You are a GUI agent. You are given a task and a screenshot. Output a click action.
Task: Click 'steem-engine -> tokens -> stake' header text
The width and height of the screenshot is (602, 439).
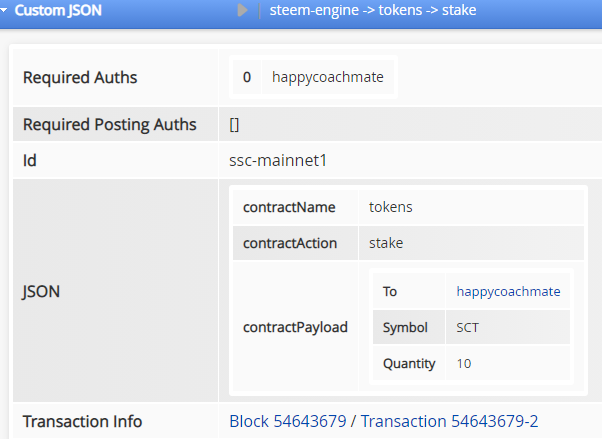coord(372,10)
